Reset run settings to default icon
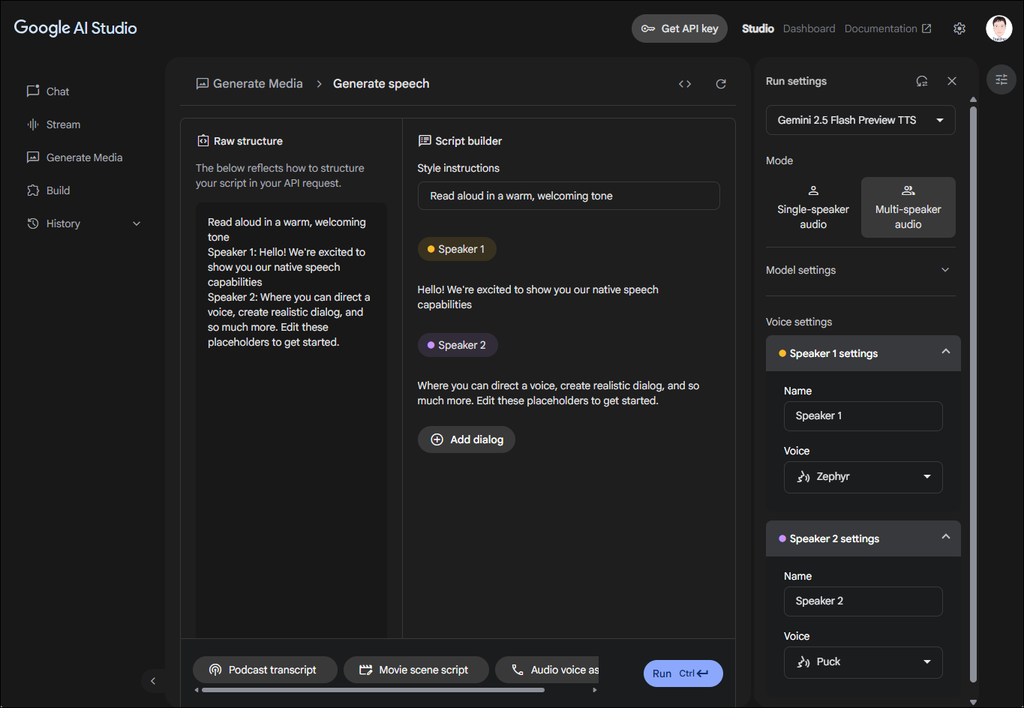 click(921, 81)
